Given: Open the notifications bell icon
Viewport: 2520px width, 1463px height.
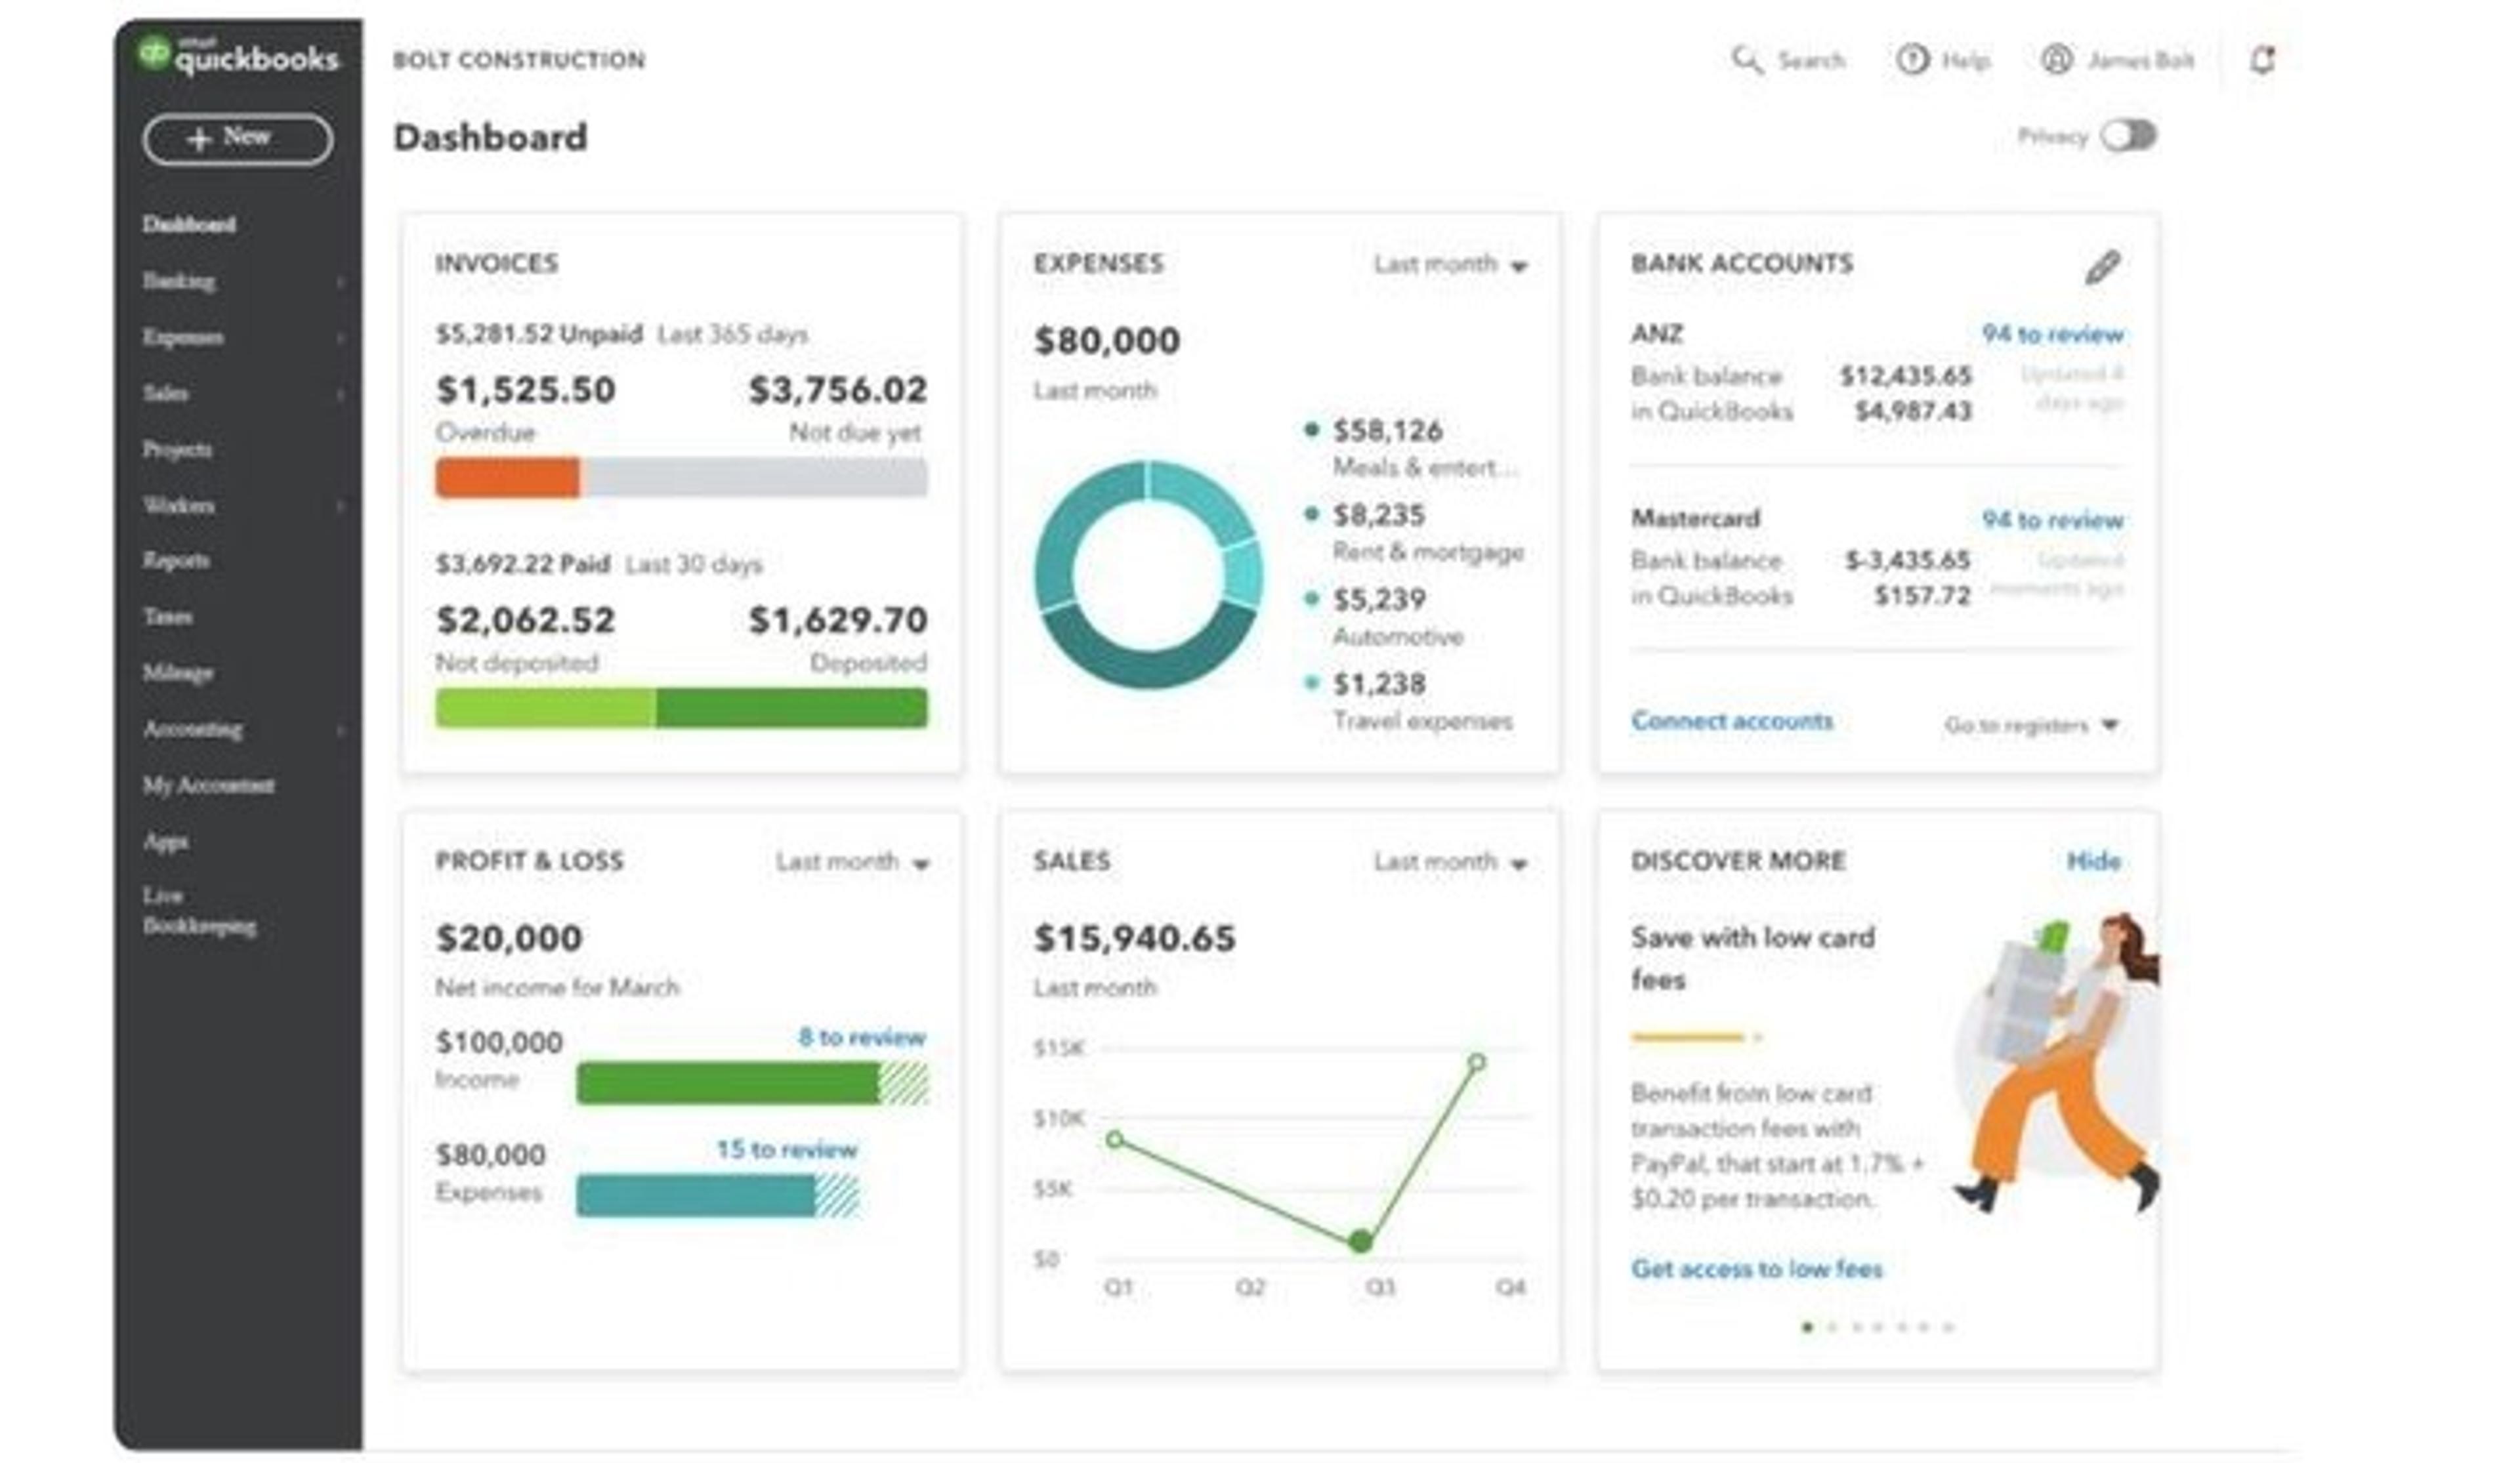Looking at the screenshot, I should 2262,60.
